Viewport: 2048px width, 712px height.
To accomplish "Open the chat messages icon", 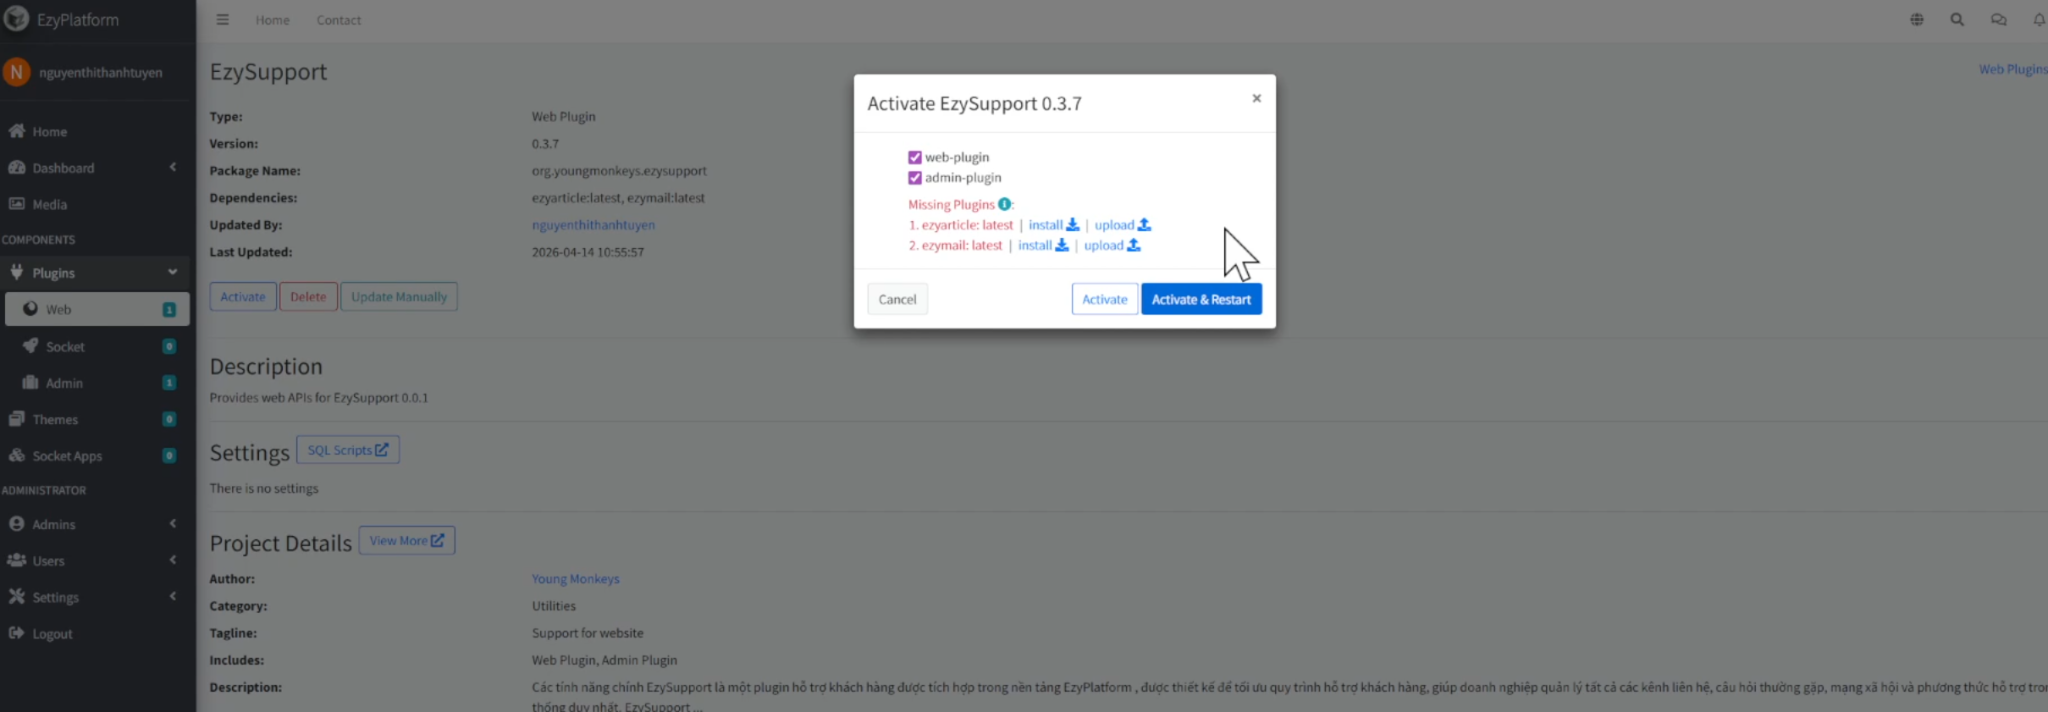I will coord(1998,20).
